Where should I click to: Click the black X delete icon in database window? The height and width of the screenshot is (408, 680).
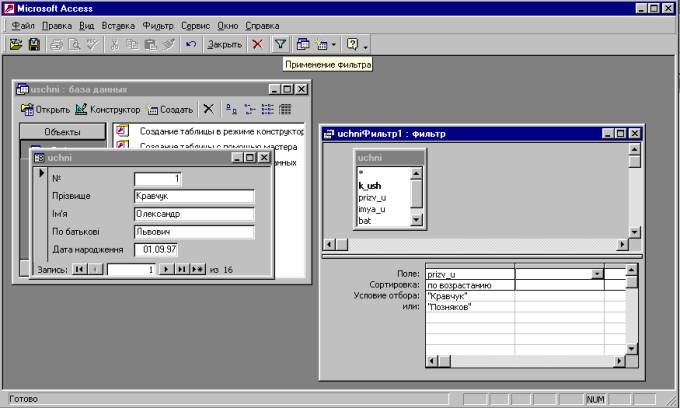click(x=209, y=109)
